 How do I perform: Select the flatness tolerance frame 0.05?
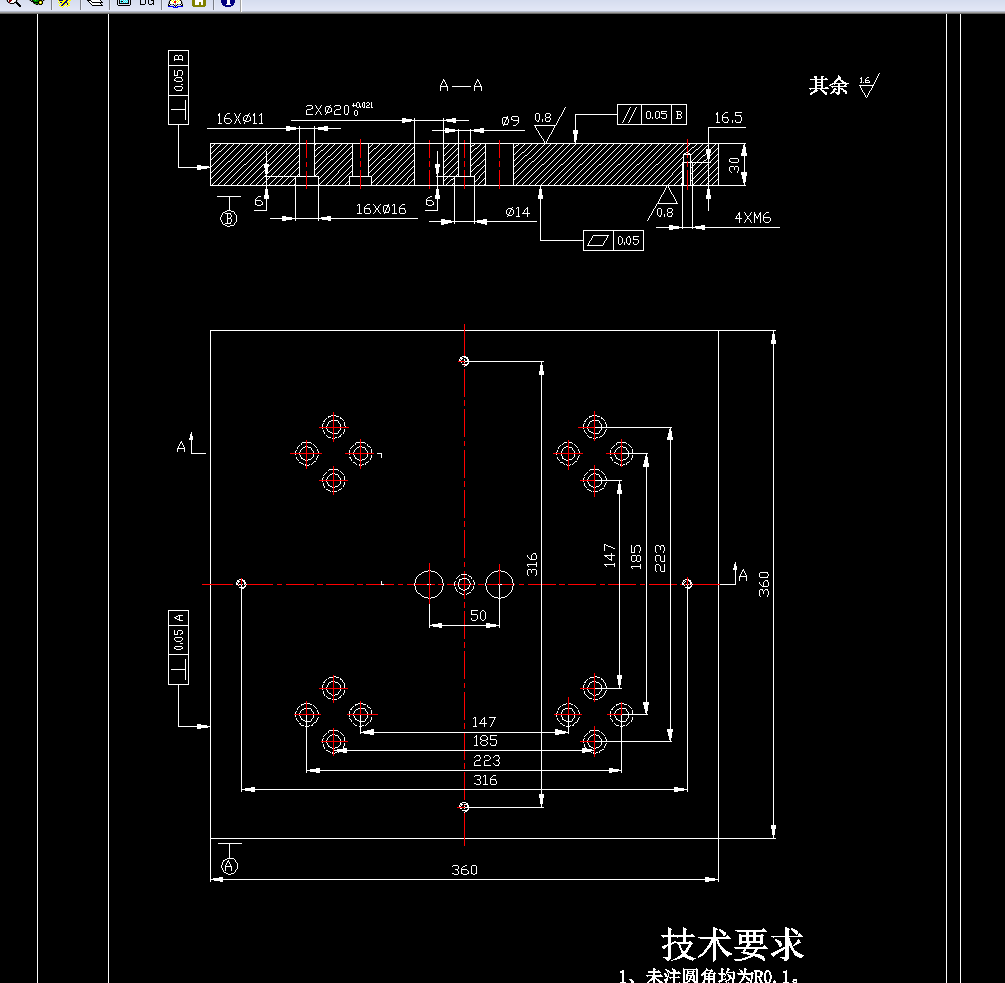coord(613,241)
